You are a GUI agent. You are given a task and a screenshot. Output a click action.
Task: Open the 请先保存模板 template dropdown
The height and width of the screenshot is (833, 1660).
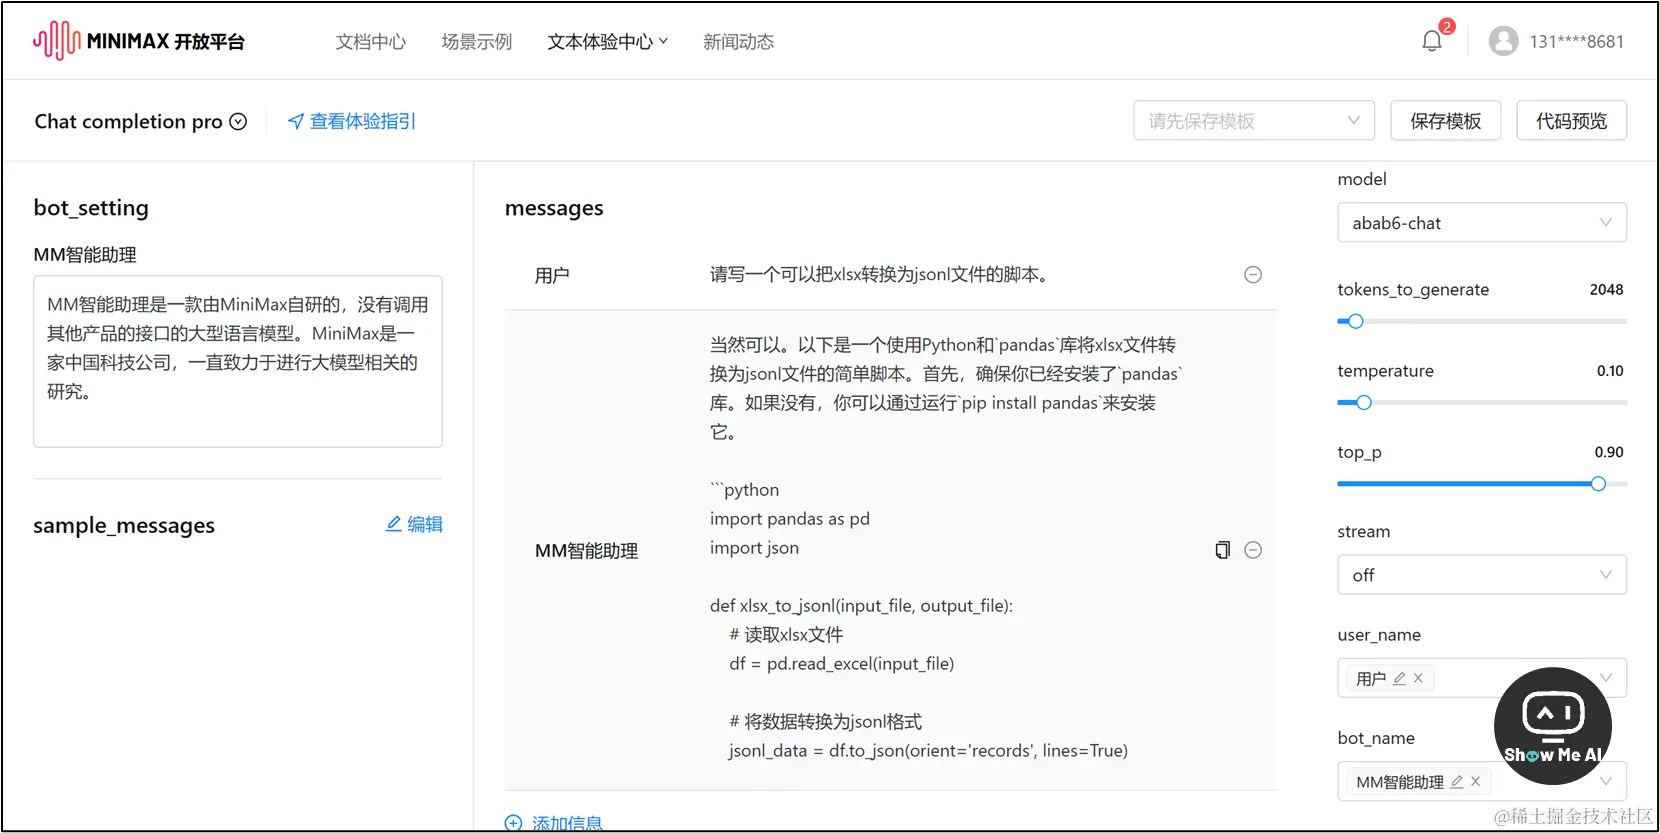tap(1254, 121)
